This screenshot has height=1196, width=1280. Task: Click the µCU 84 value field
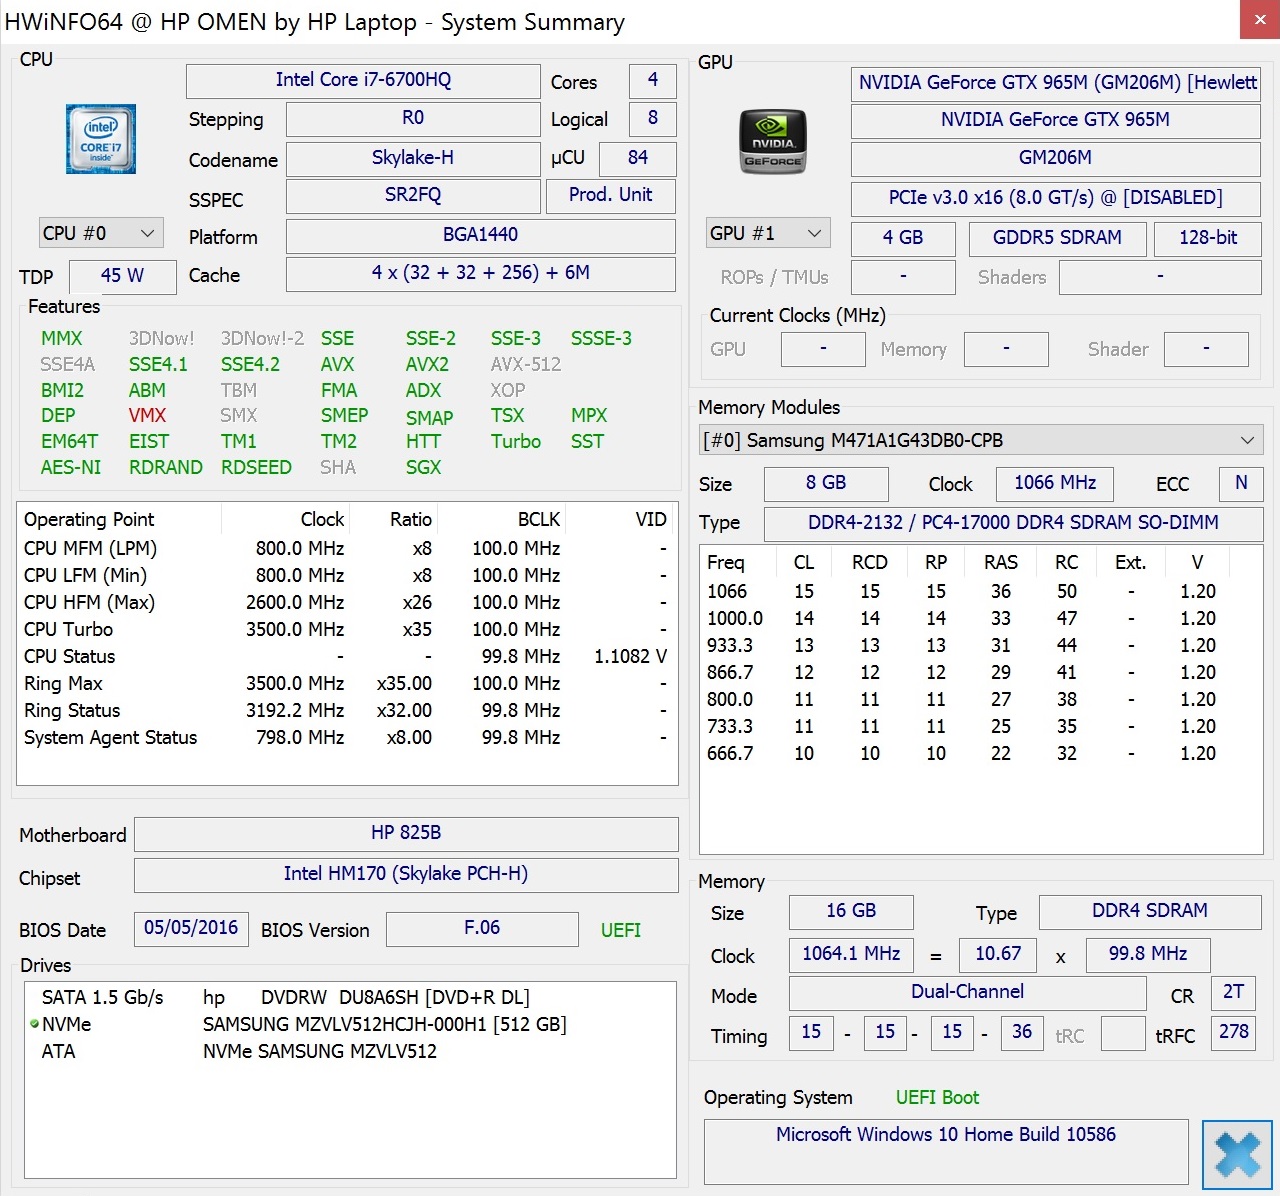coord(638,159)
